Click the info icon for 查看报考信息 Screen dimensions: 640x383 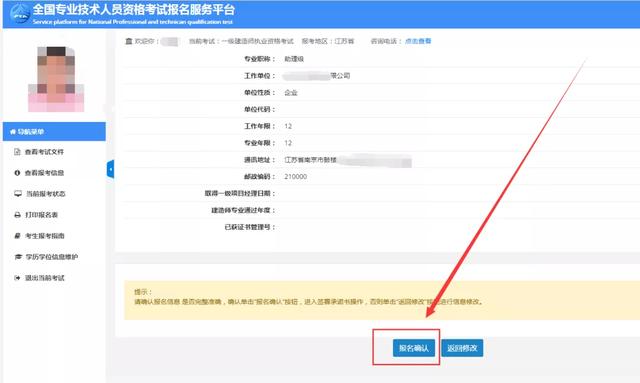(17, 173)
